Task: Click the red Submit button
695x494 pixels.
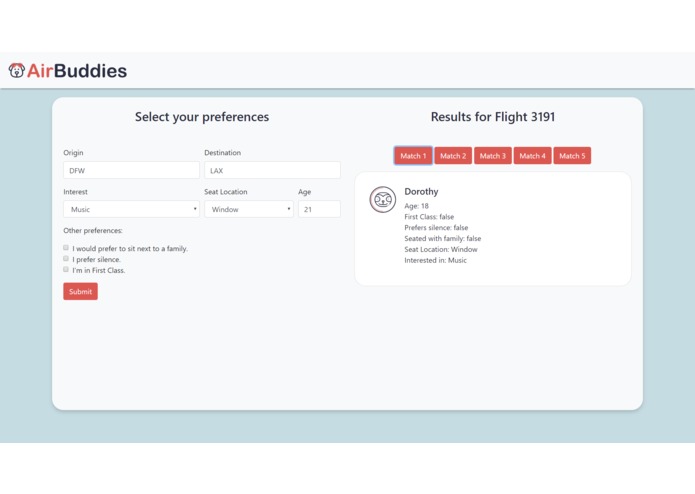Action: (x=80, y=292)
